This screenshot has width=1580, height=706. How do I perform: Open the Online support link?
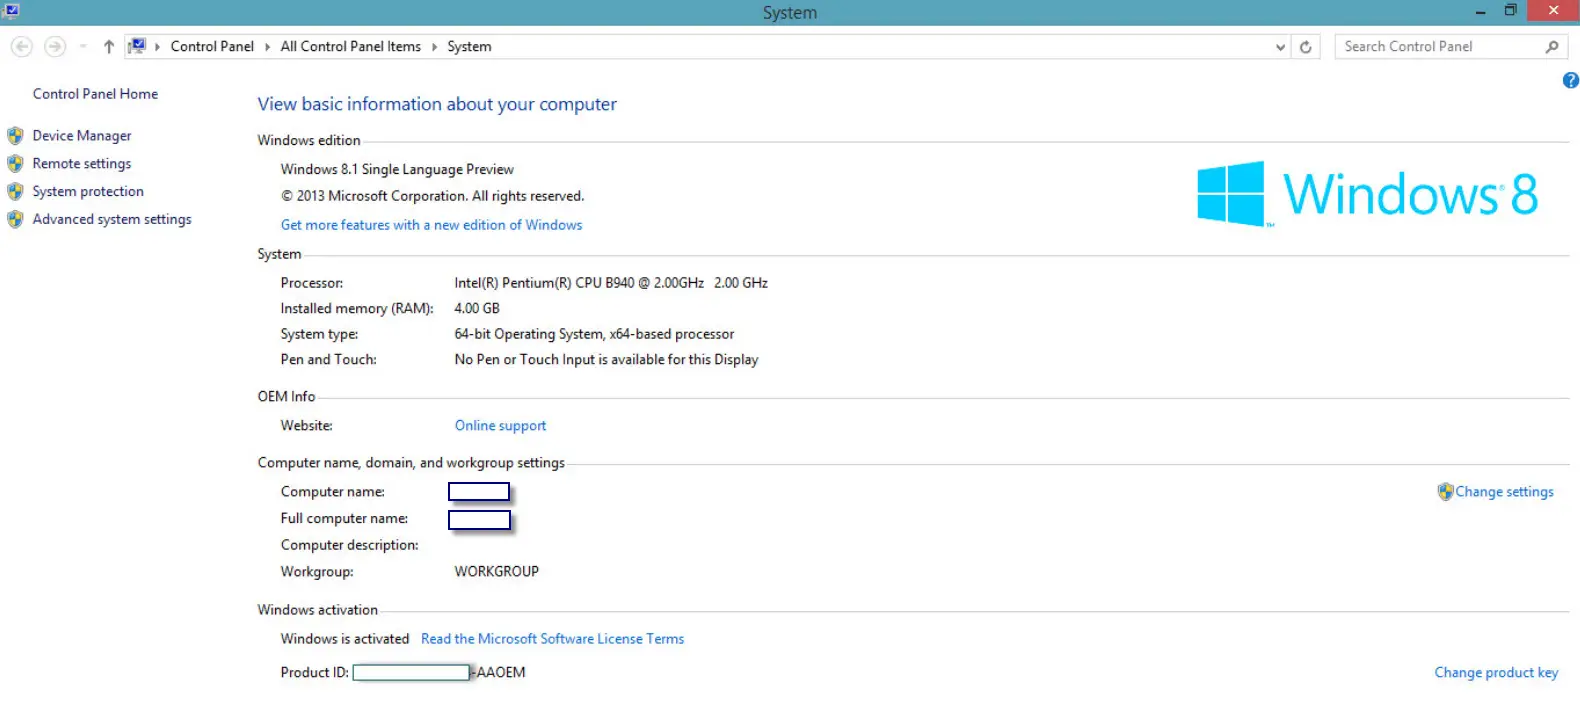point(500,426)
